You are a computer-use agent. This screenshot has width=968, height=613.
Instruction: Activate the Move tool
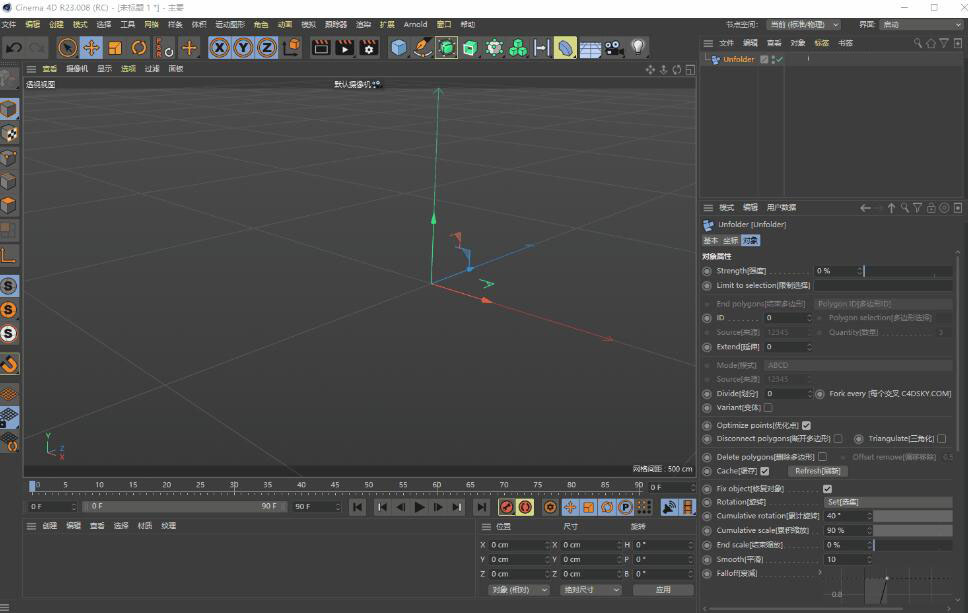coord(91,48)
